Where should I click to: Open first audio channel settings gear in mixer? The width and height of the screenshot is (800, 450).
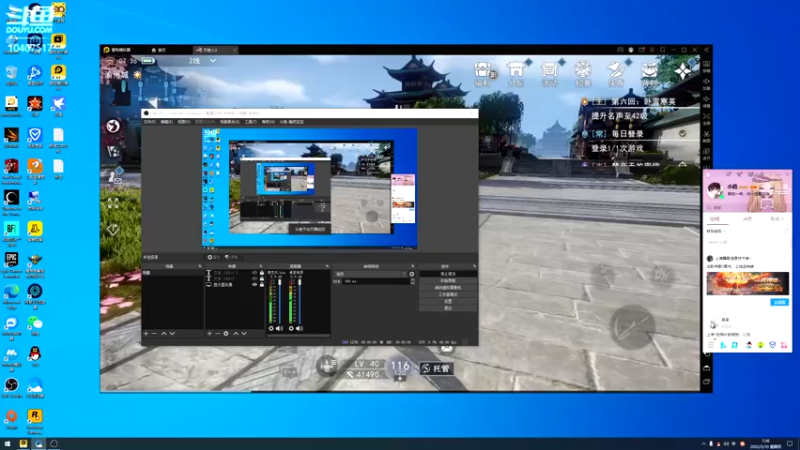pyautogui.click(x=271, y=329)
